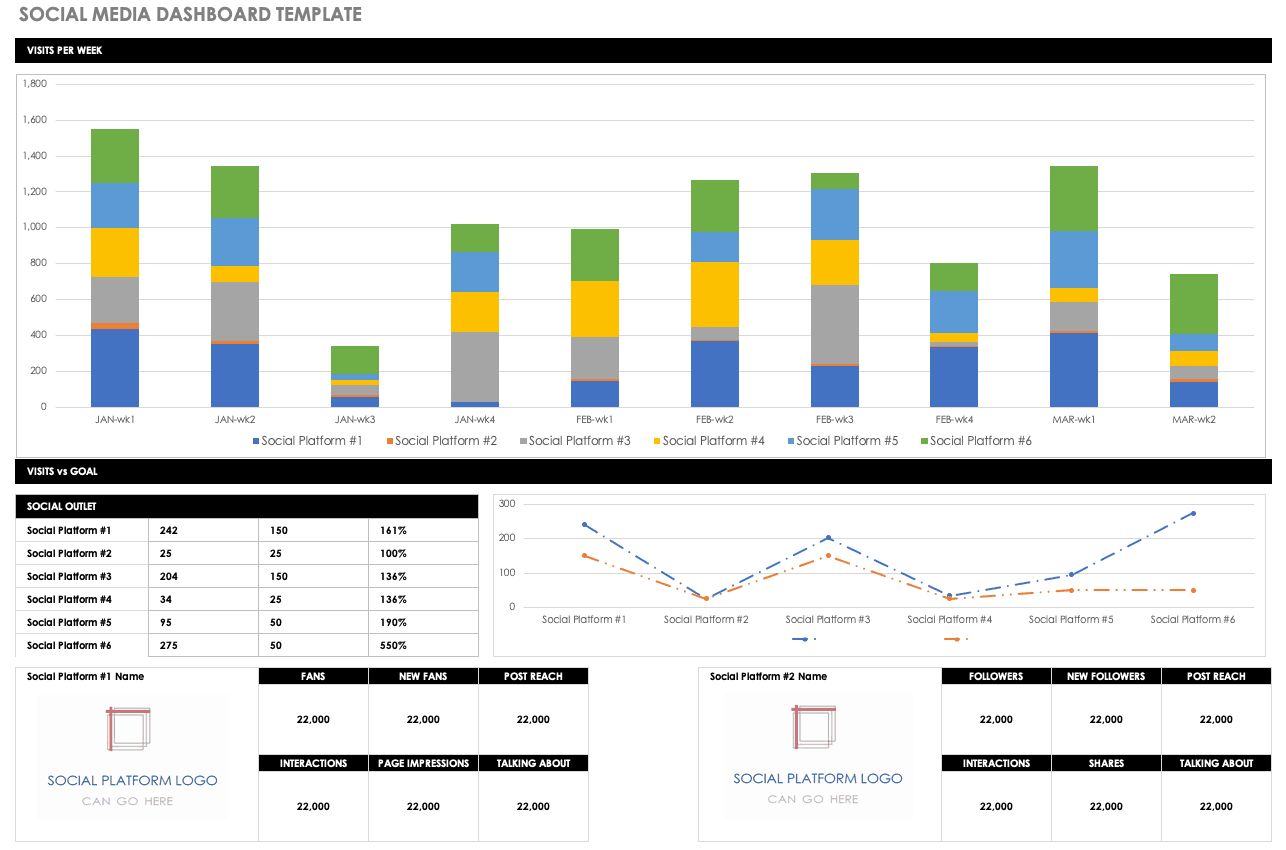Click the gray segment of the JAN-wk4 bar
The height and width of the screenshot is (850, 1286).
475,366
